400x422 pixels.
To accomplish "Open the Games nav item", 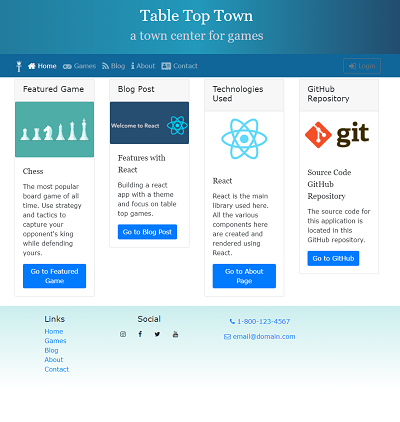I will pos(79,66).
